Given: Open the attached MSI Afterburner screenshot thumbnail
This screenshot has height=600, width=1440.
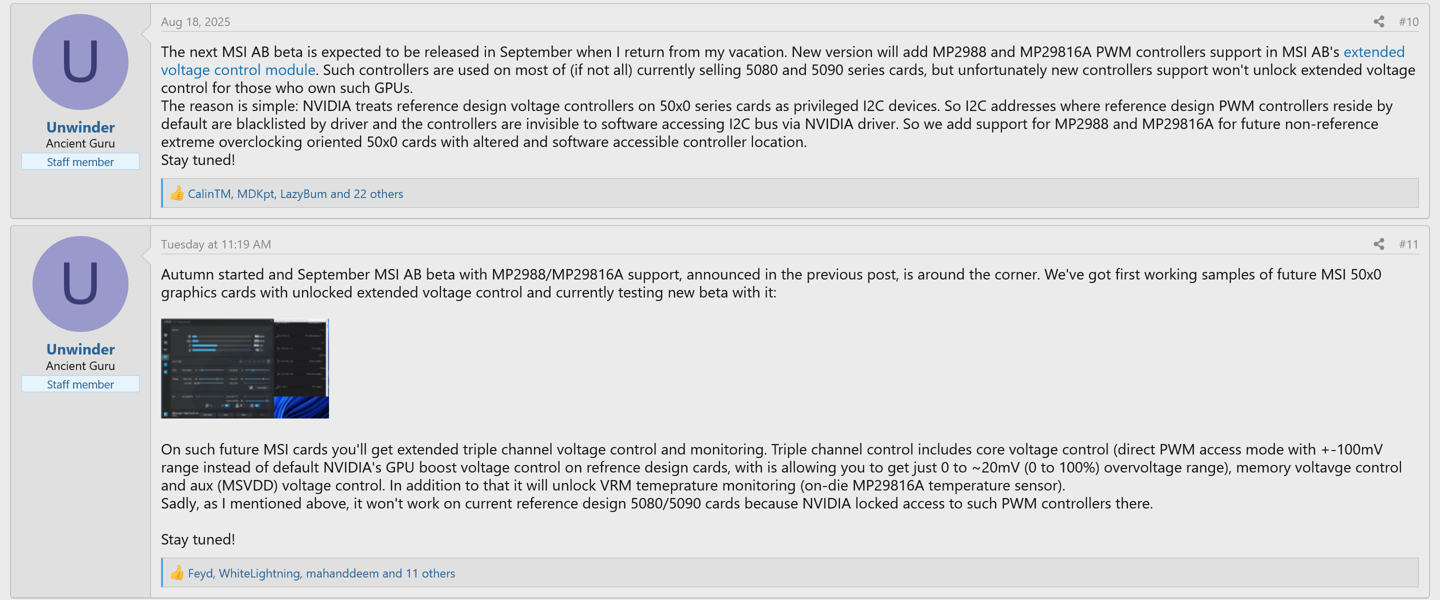Looking at the screenshot, I should [x=245, y=368].
